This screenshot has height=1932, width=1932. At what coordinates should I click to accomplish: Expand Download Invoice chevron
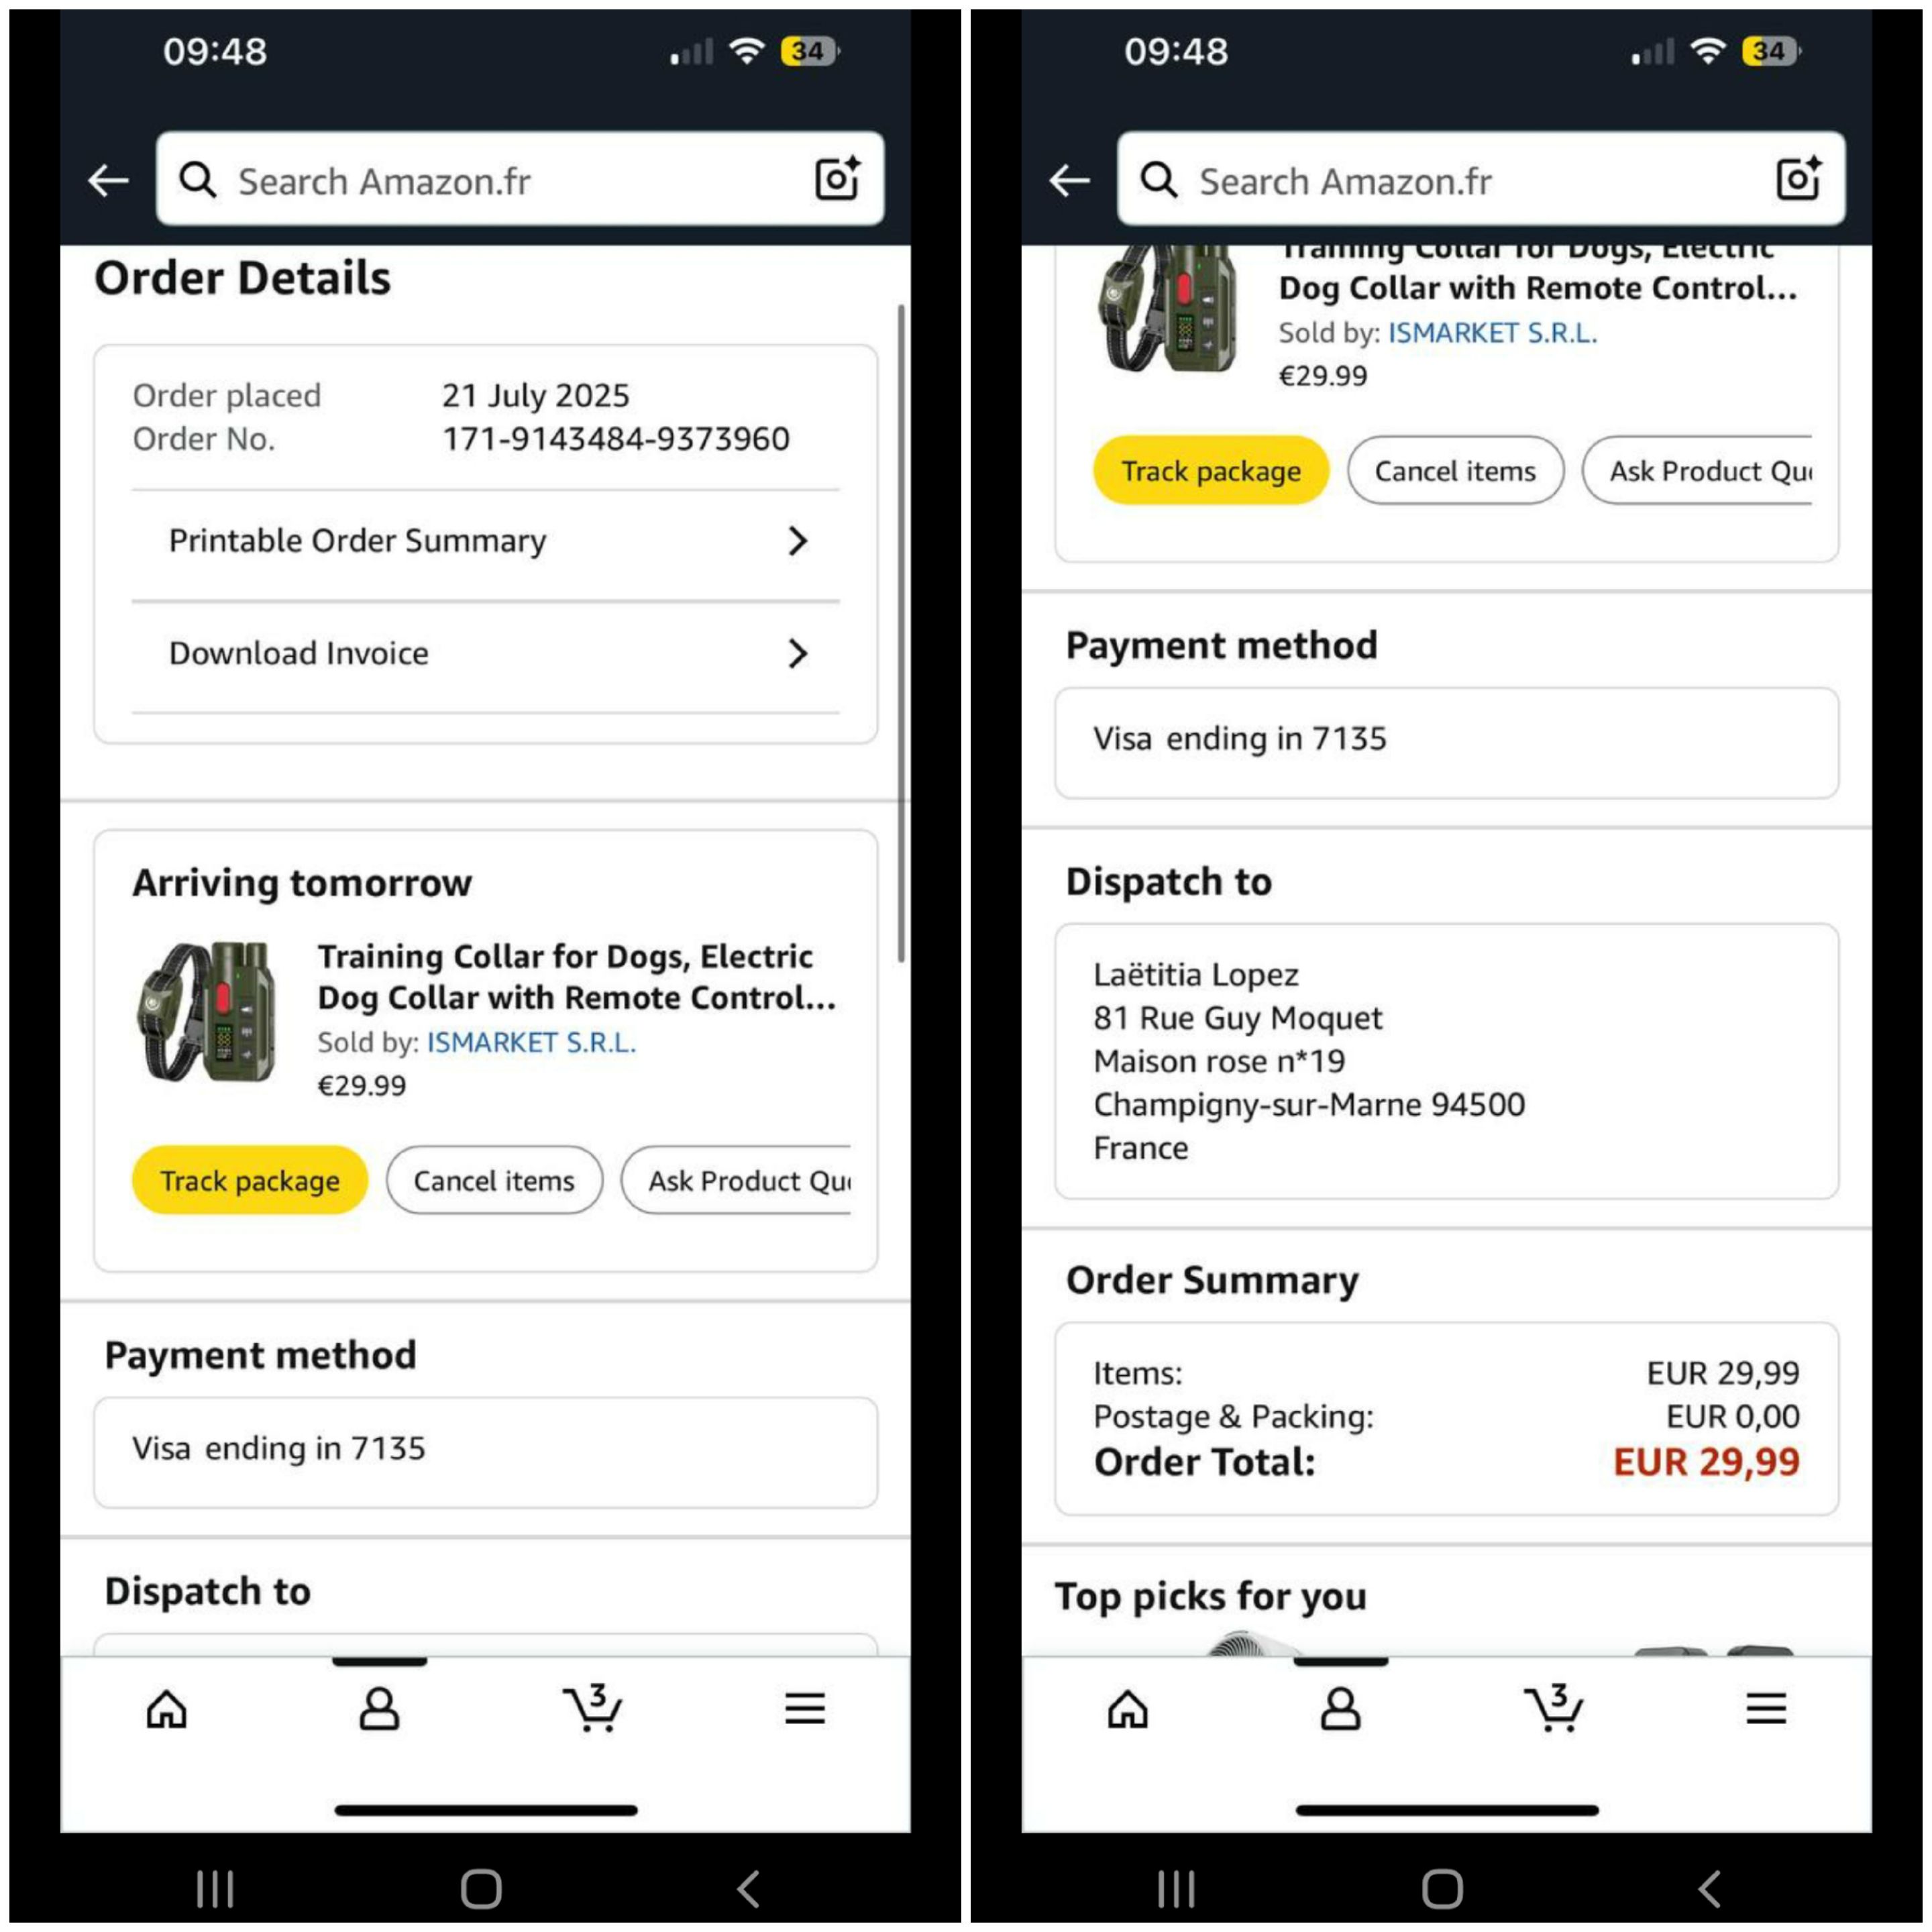tap(797, 653)
